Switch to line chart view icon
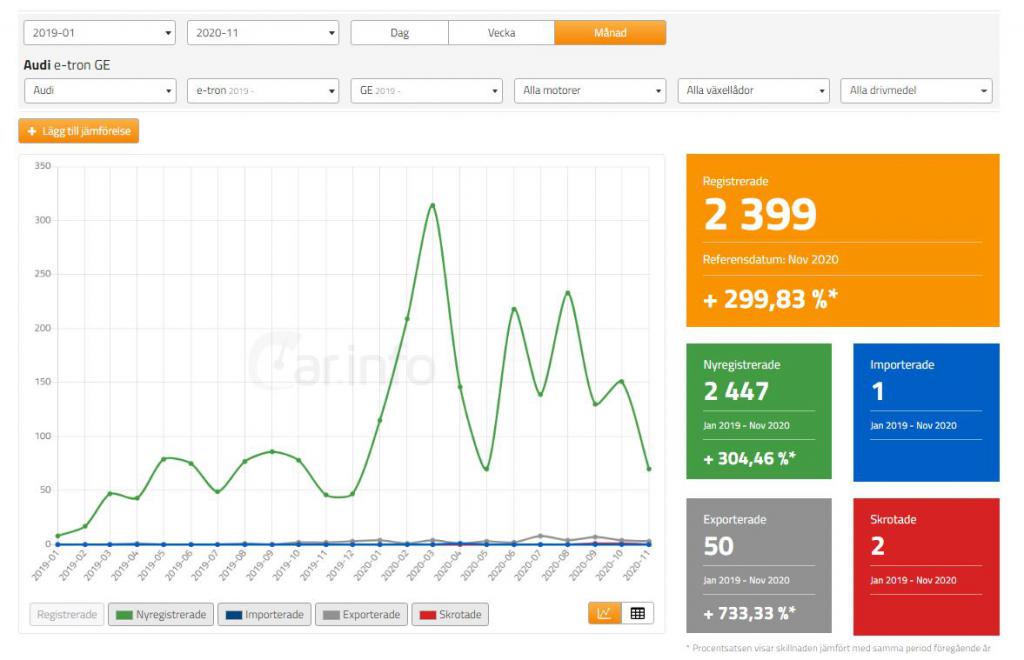 pyautogui.click(x=605, y=613)
